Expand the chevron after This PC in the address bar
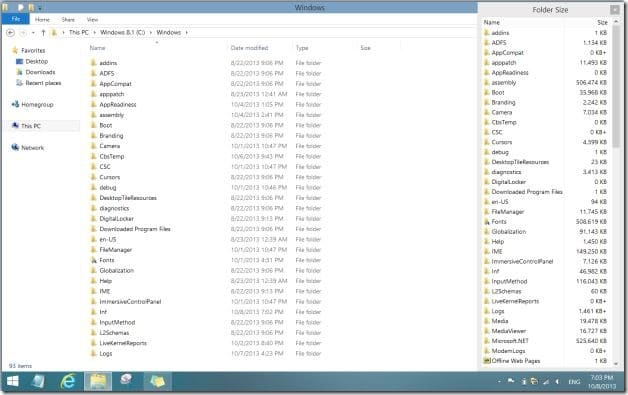Screen dimensions: 628x395 tap(95, 32)
